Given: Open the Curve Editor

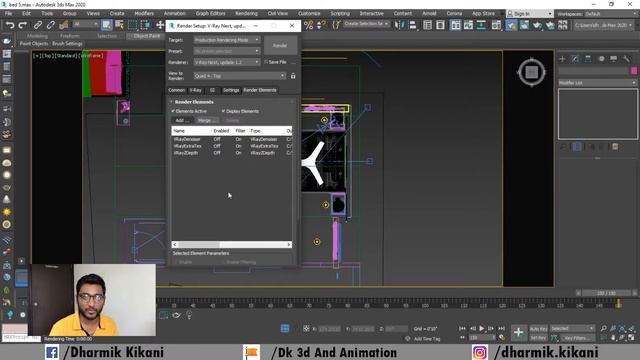Looking at the screenshot, I should click(468, 25).
